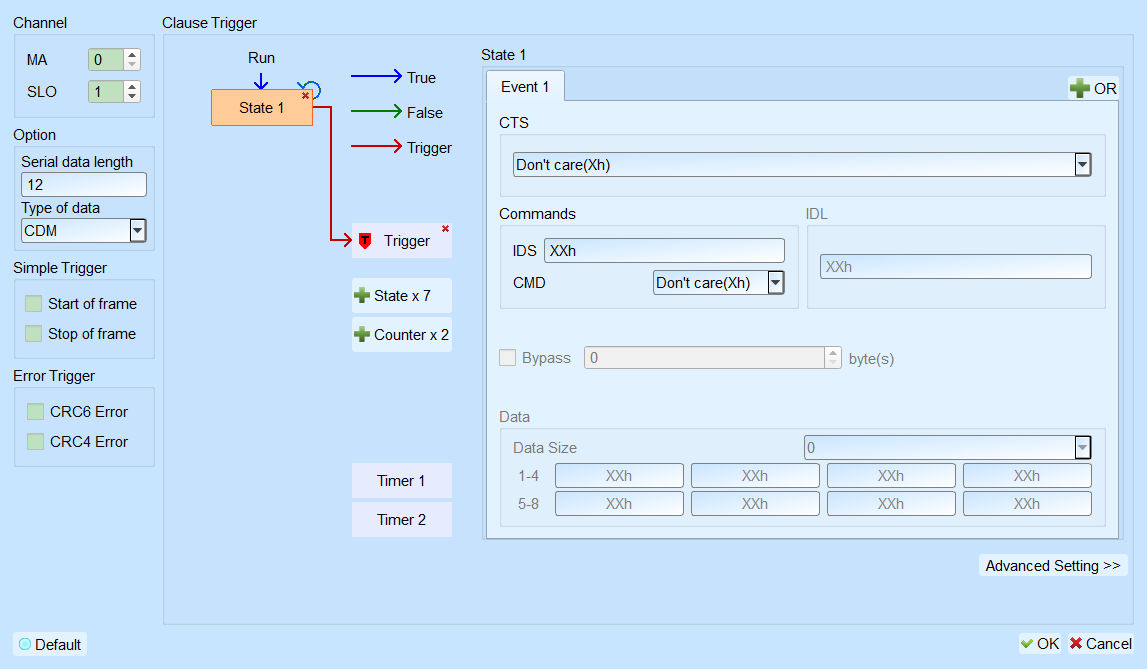
Task: Click the MA value field
Action: (106, 59)
